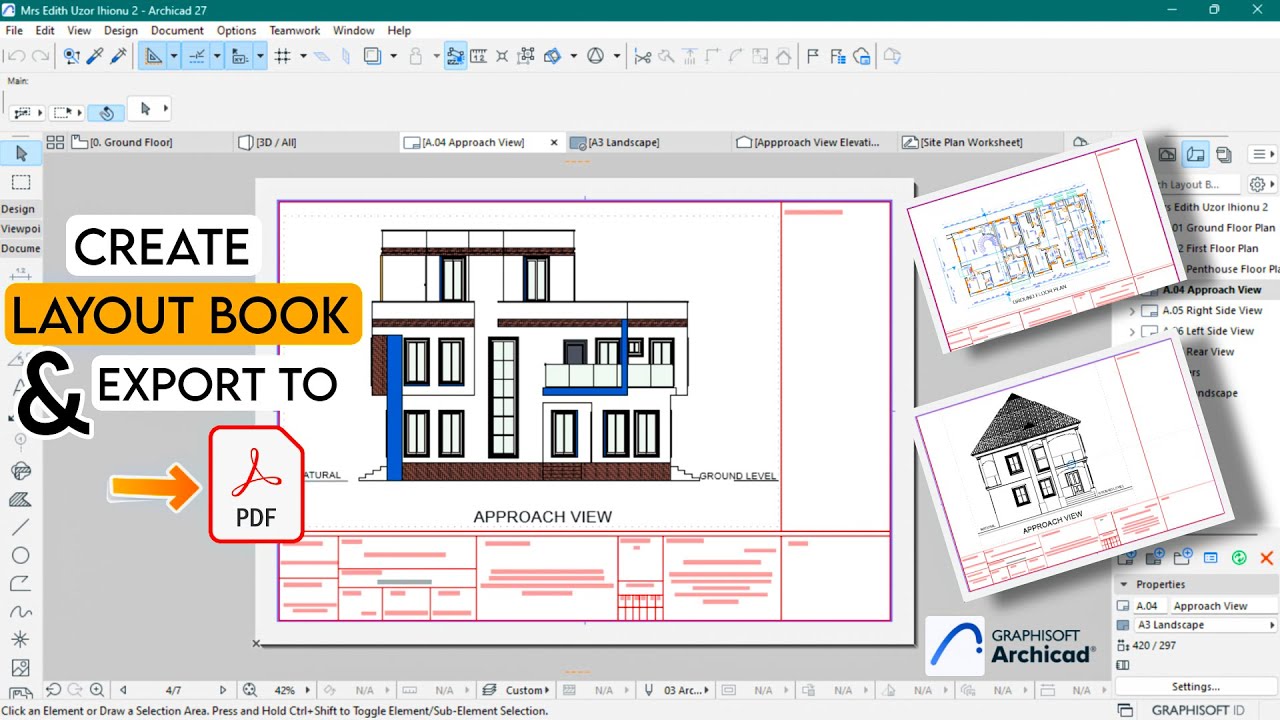The height and width of the screenshot is (720, 1280).
Task: Click the Redo arrow in toolbar
Action: pyautogui.click(x=40, y=56)
